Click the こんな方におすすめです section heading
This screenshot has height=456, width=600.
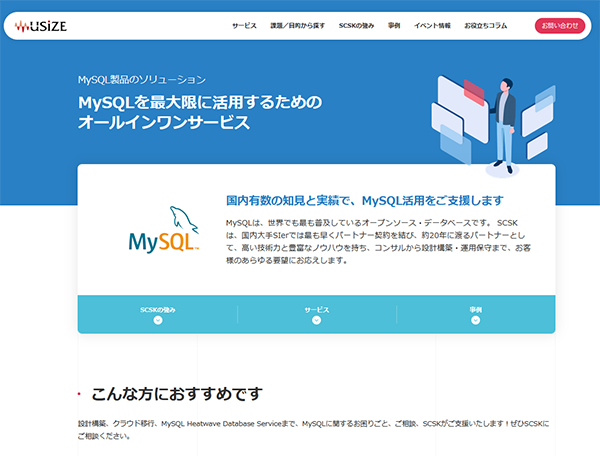(177, 394)
